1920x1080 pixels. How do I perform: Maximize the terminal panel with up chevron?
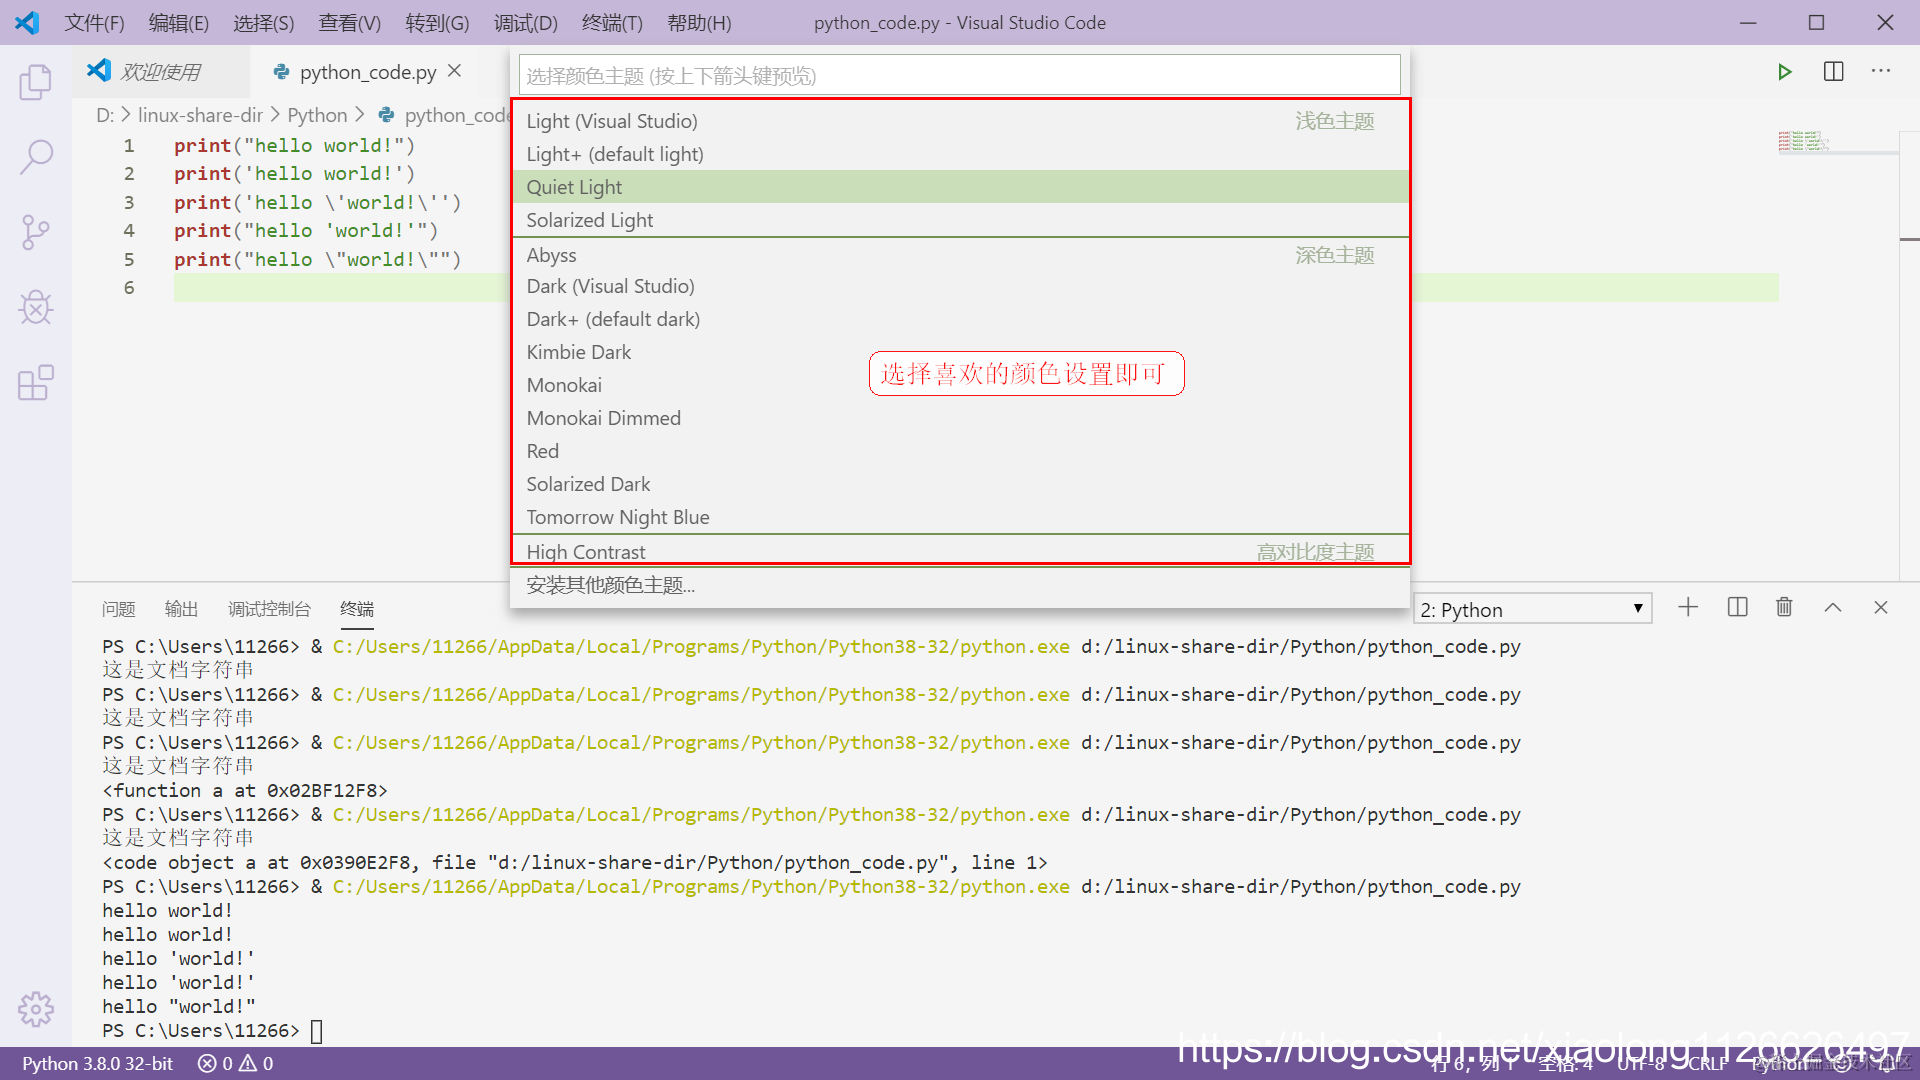click(1833, 607)
